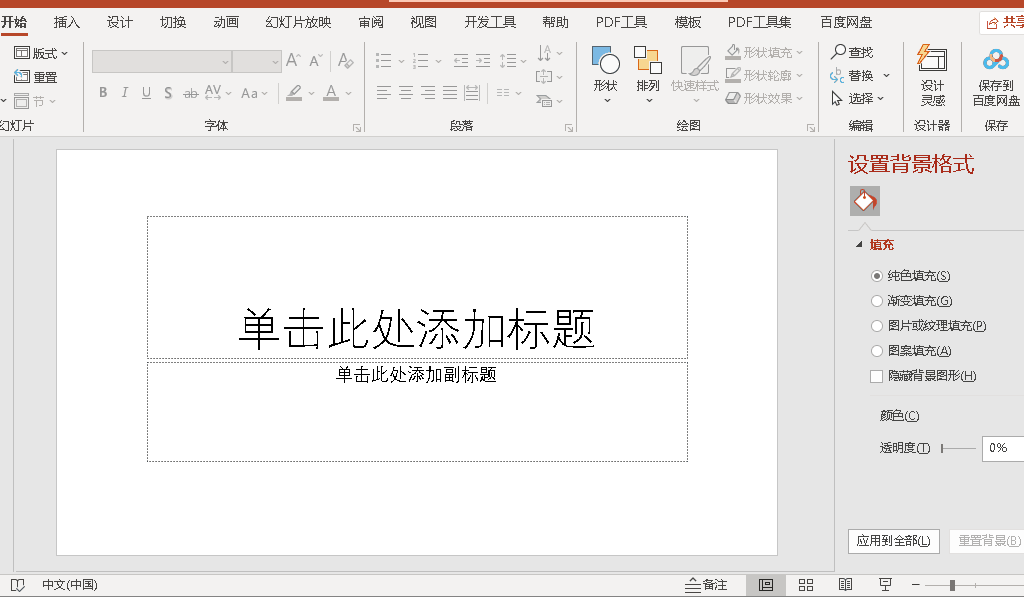Click the 应用到全部 button
This screenshot has height=597, width=1024.
893,541
